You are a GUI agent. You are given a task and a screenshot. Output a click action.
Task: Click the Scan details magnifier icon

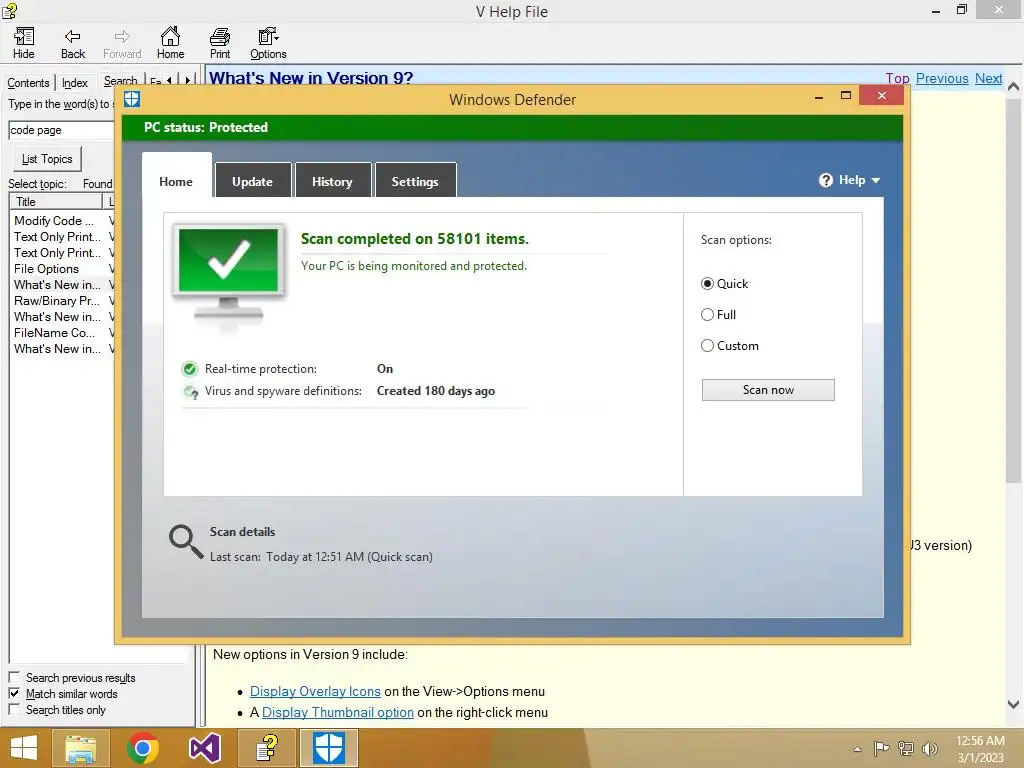pyautogui.click(x=185, y=542)
